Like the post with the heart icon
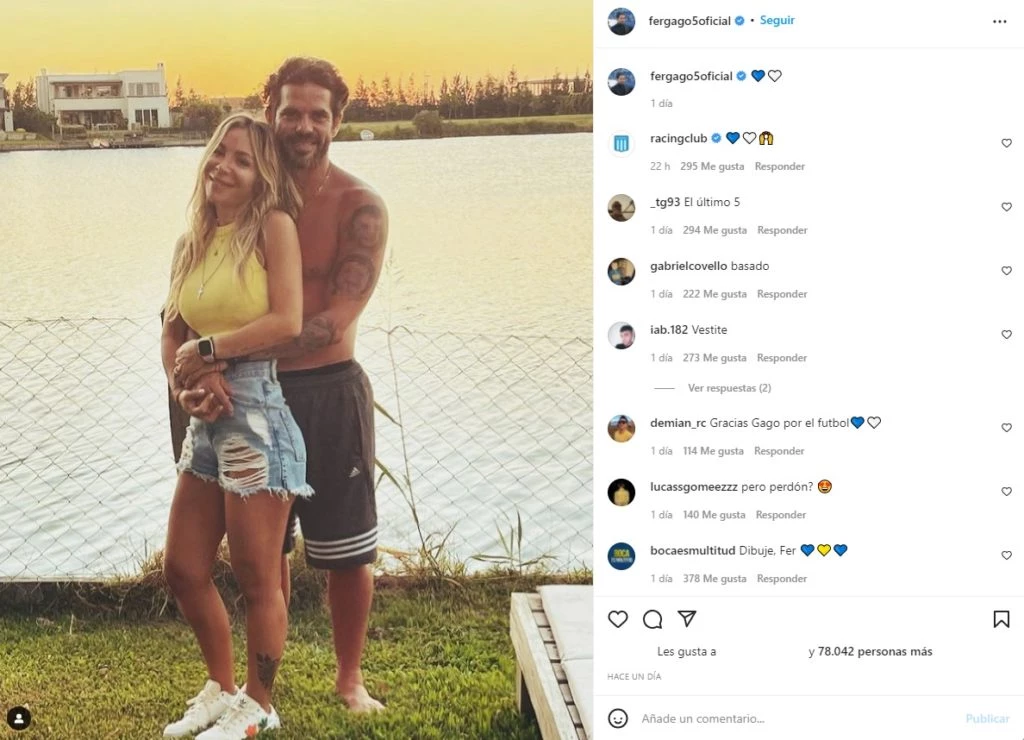Image resolution: width=1024 pixels, height=740 pixels. (618, 619)
